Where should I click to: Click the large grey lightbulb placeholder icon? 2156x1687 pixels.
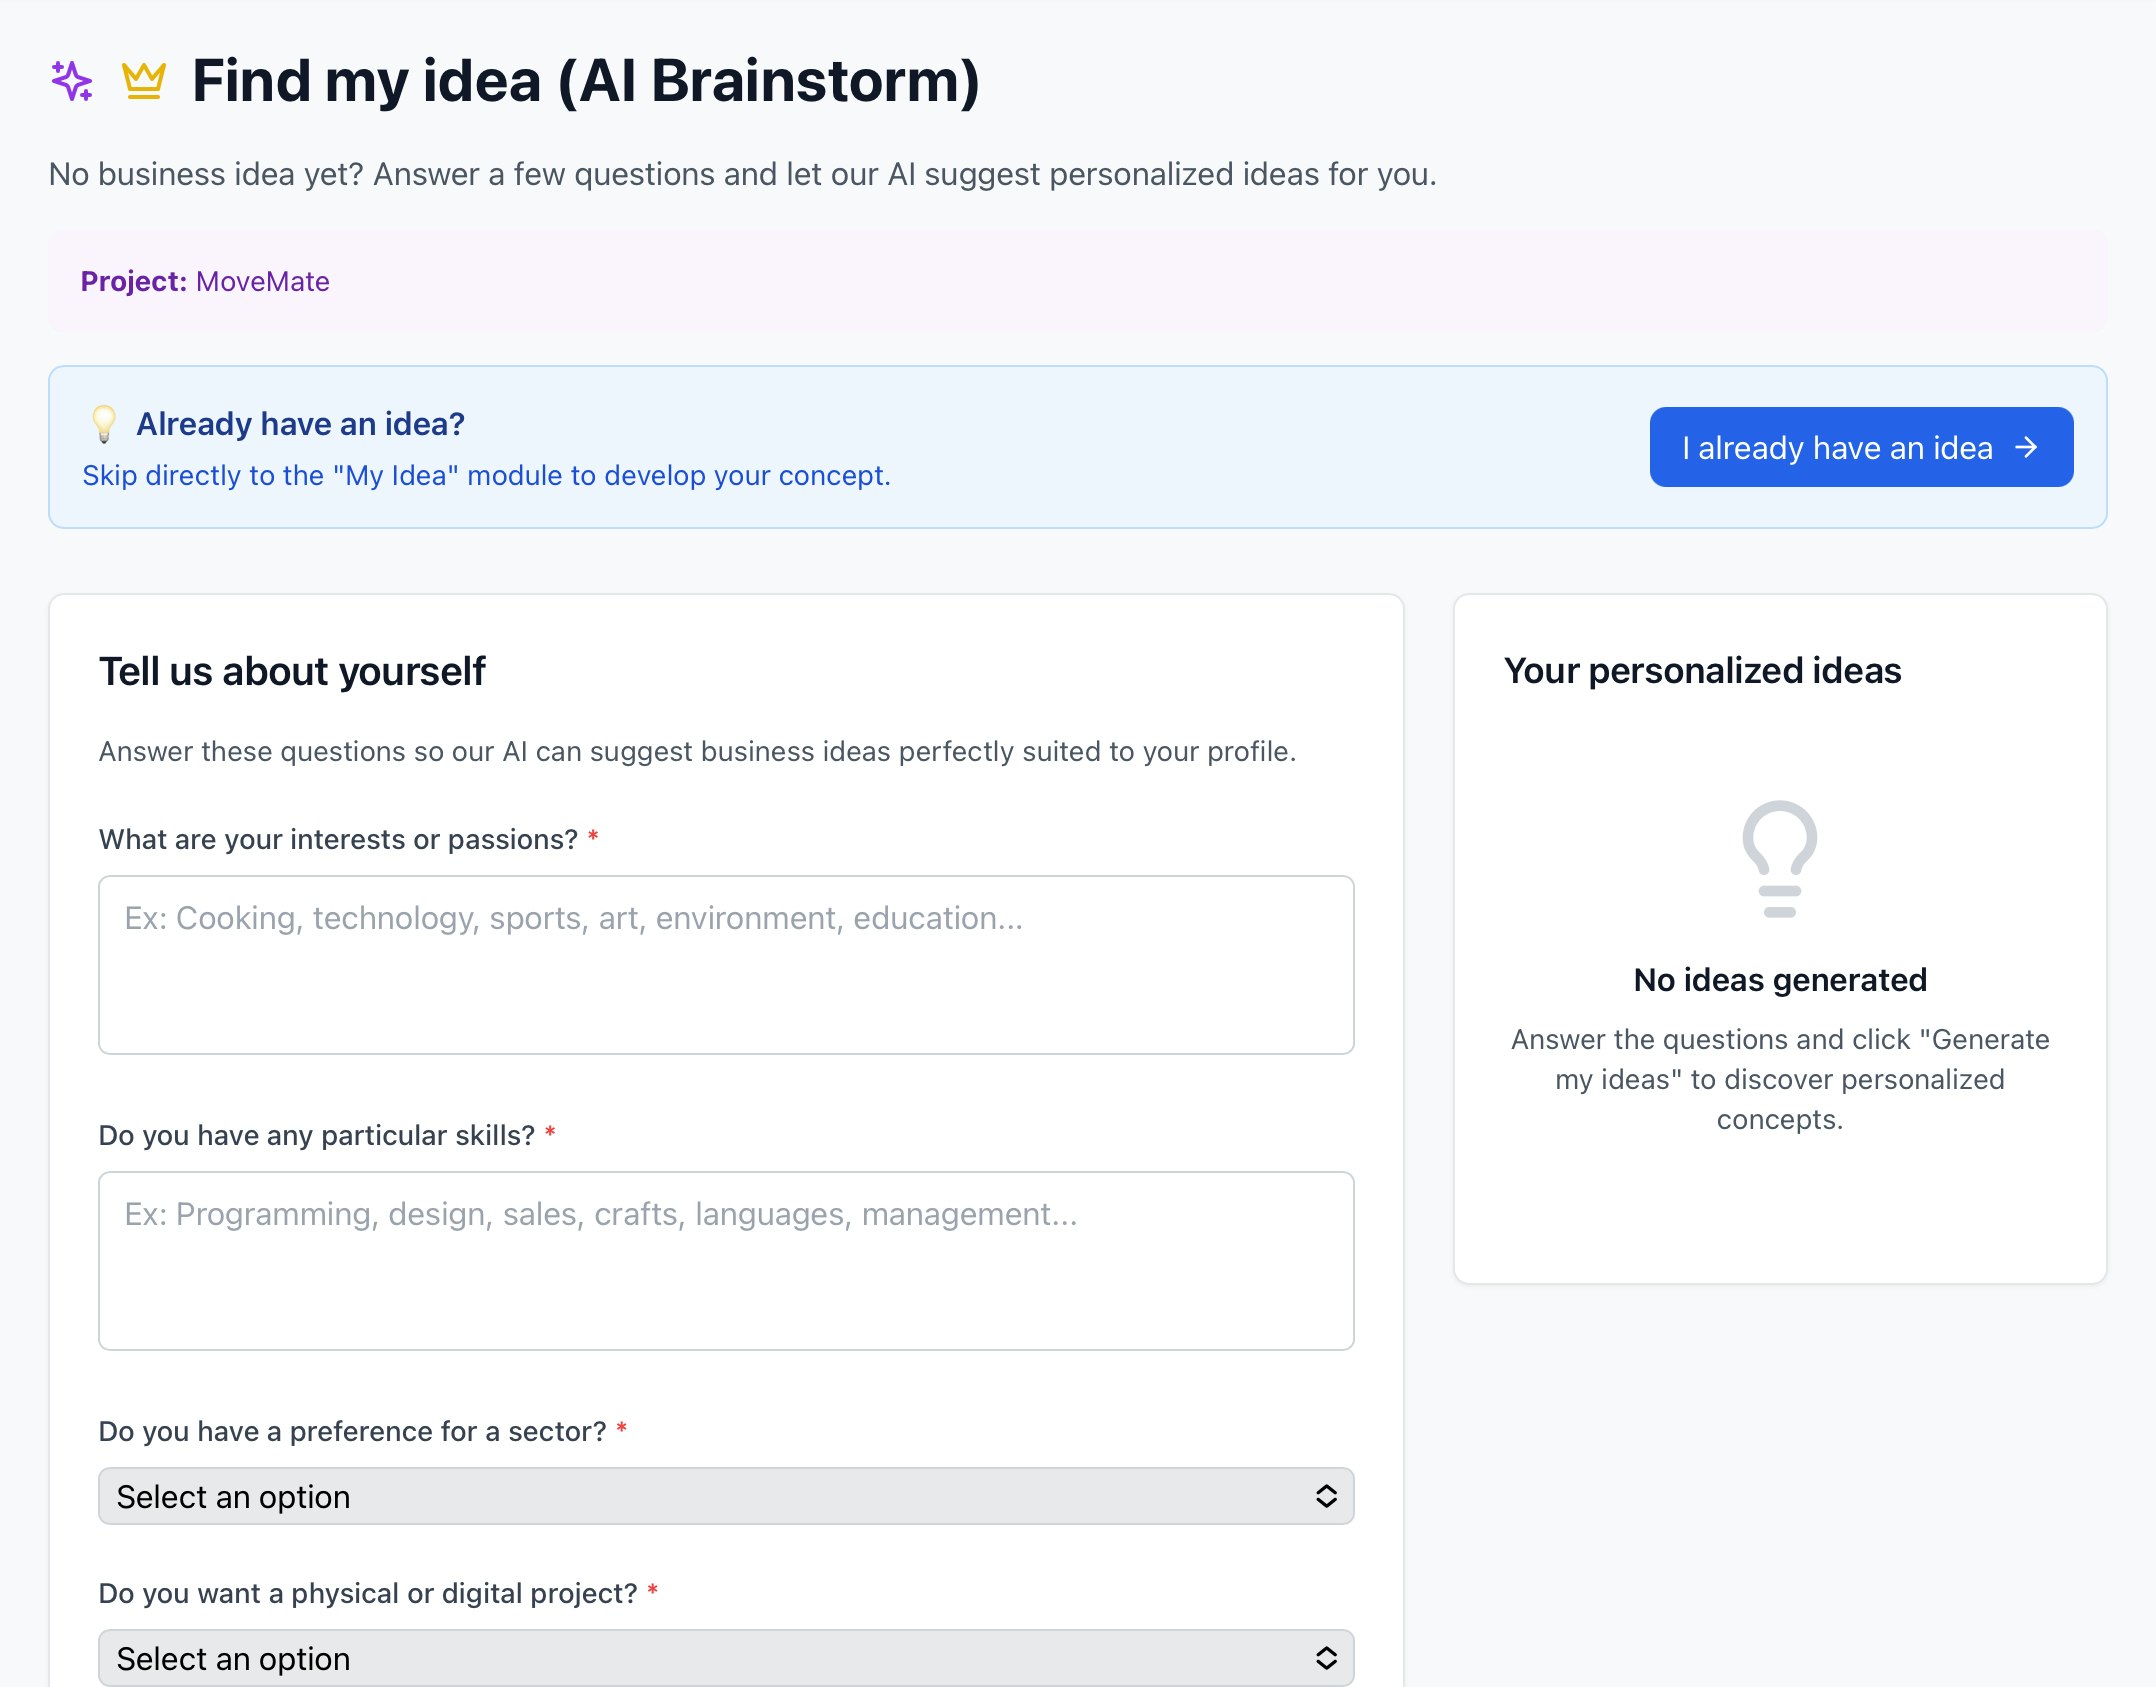(1779, 858)
